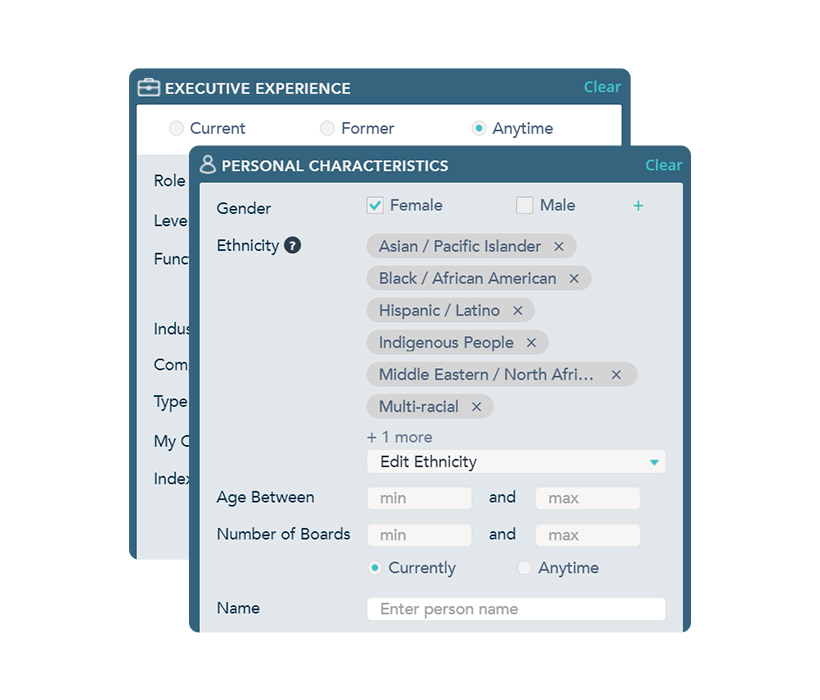Select the Former radio button
Image resolution: width=820 pixels, height=700 pixels.
tap(327, 128)
